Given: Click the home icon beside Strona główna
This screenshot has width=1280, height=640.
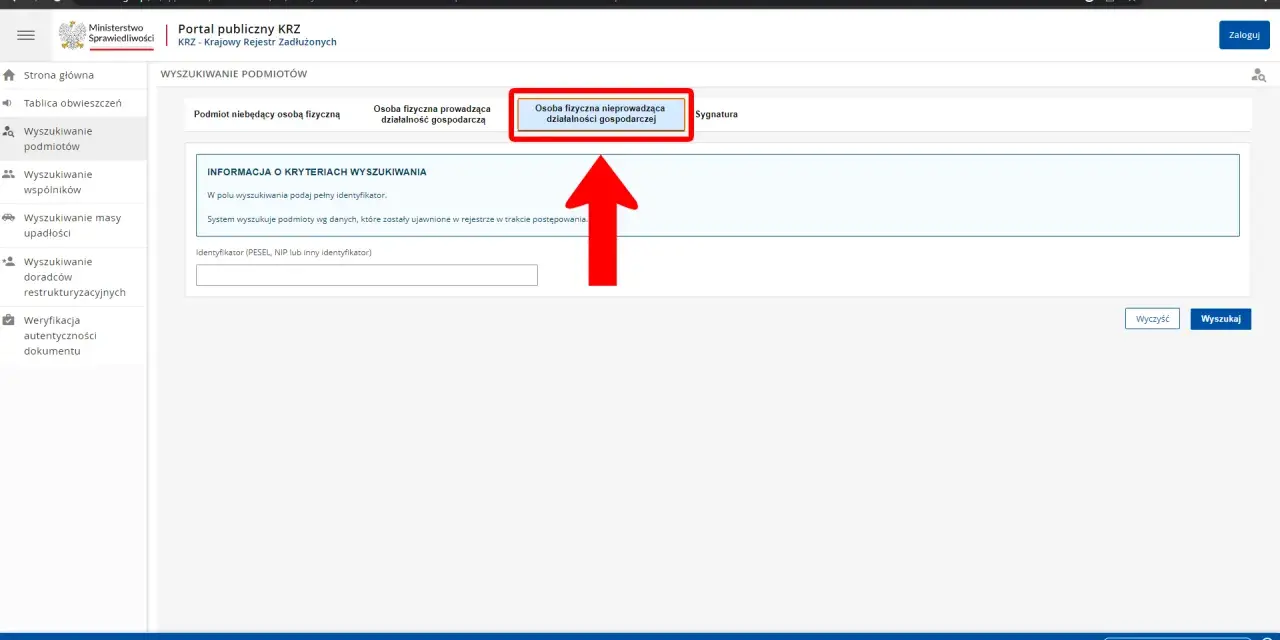Looking at the screenshot, I should click(9, 75).
